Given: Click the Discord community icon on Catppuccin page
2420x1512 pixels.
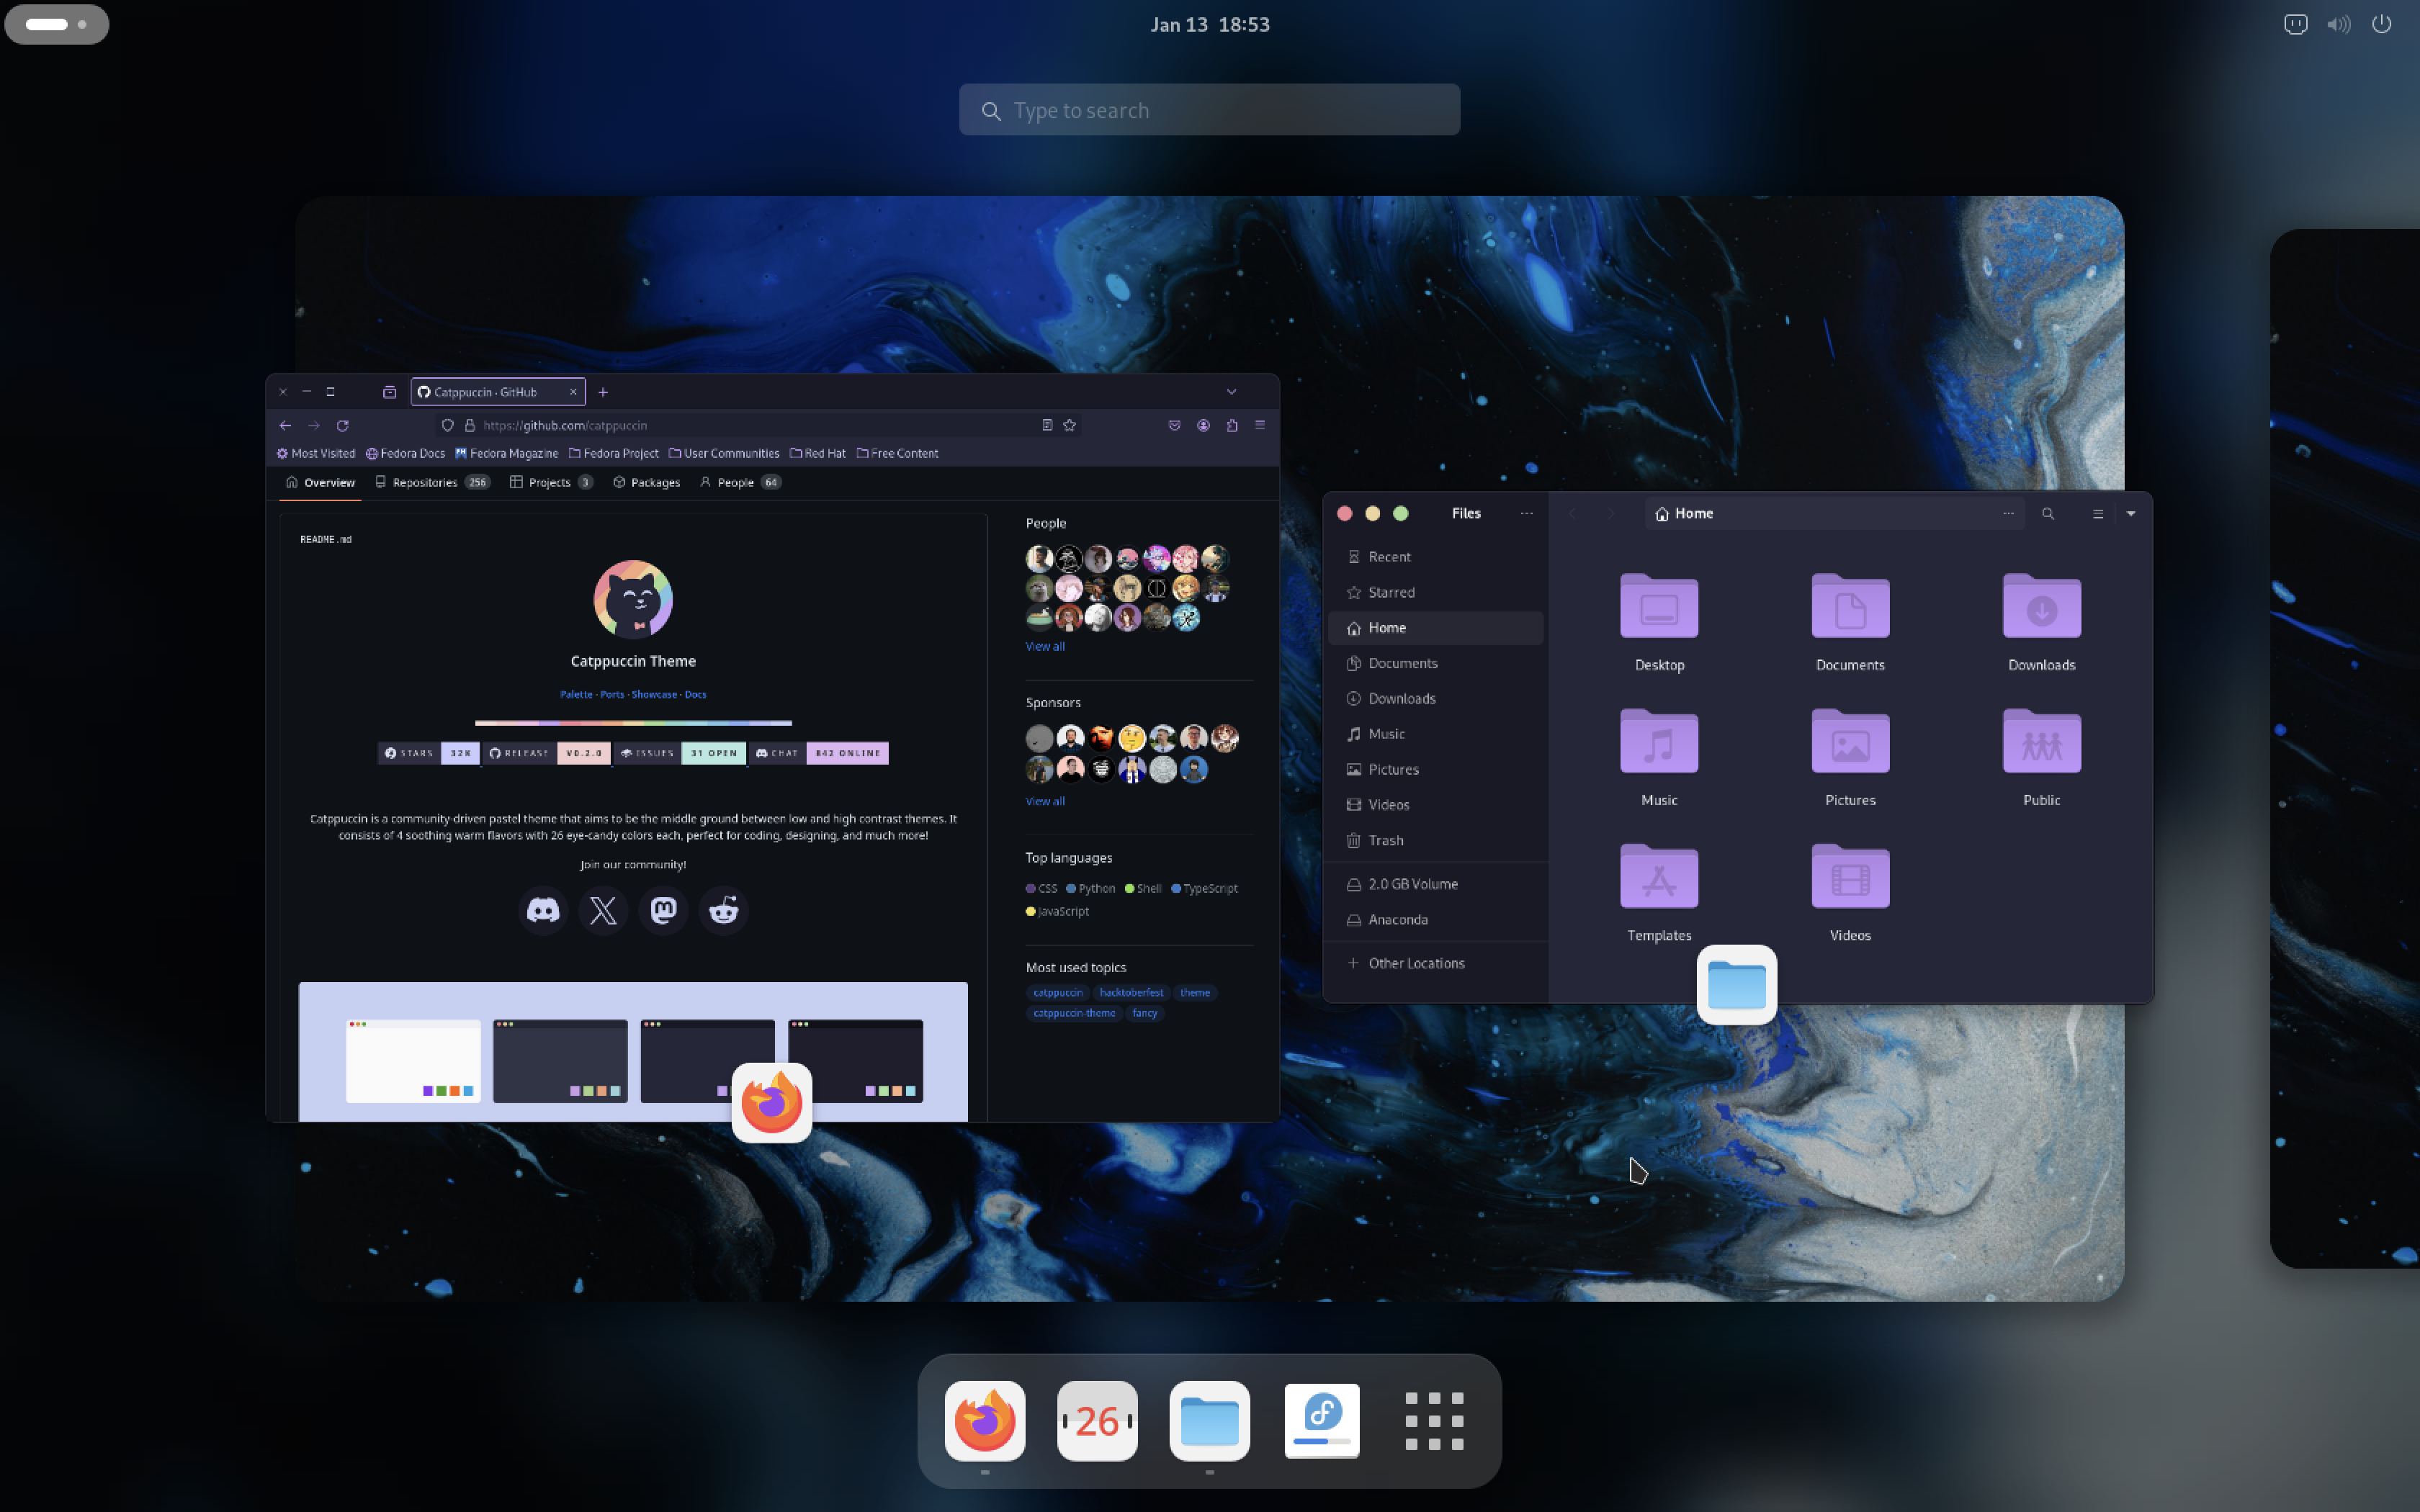Looking at the screenshot, I should (x=543, y=910).
